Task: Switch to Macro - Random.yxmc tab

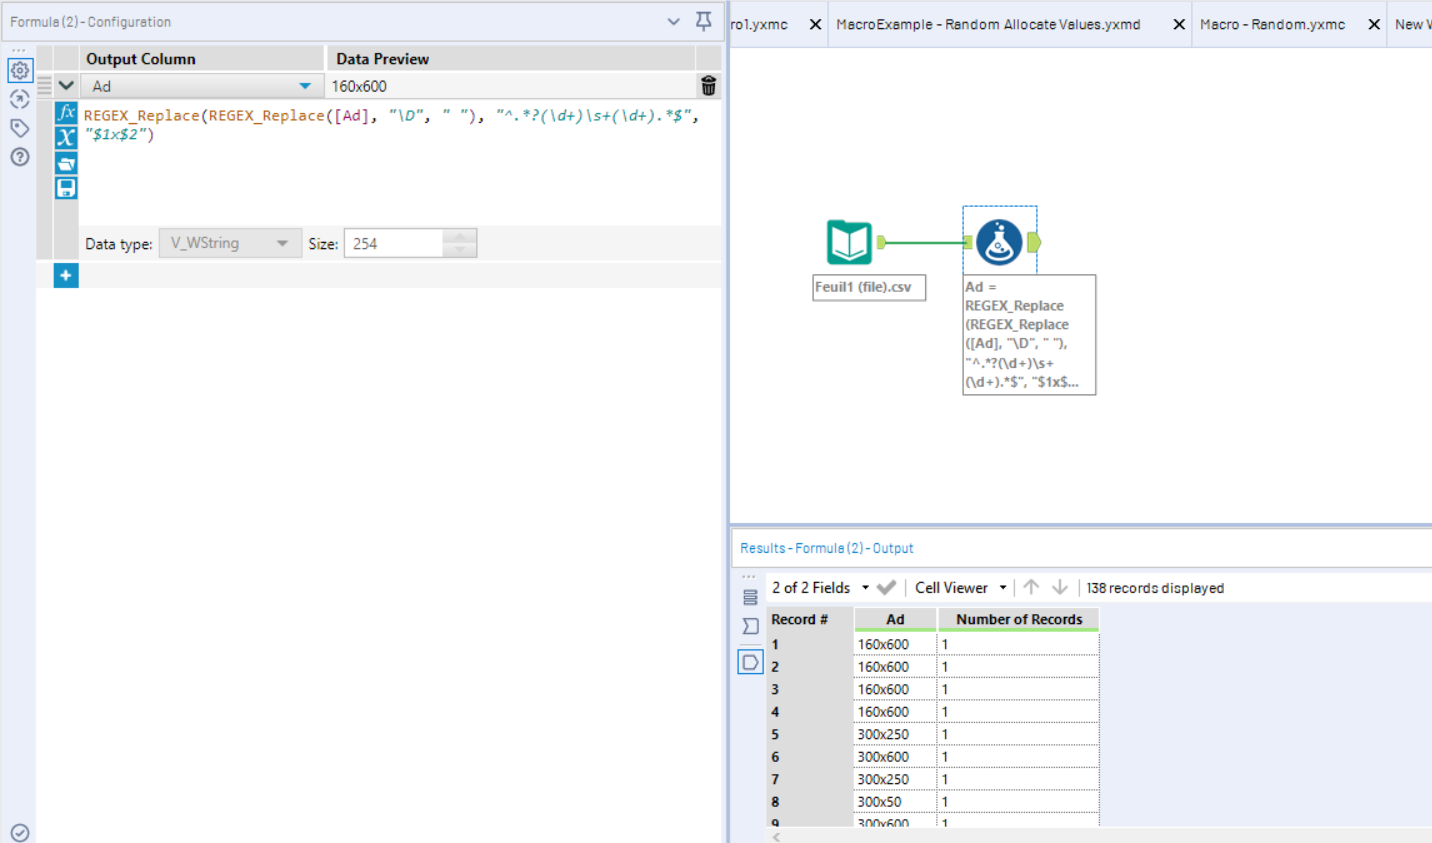Action: tap(1272, 24)
